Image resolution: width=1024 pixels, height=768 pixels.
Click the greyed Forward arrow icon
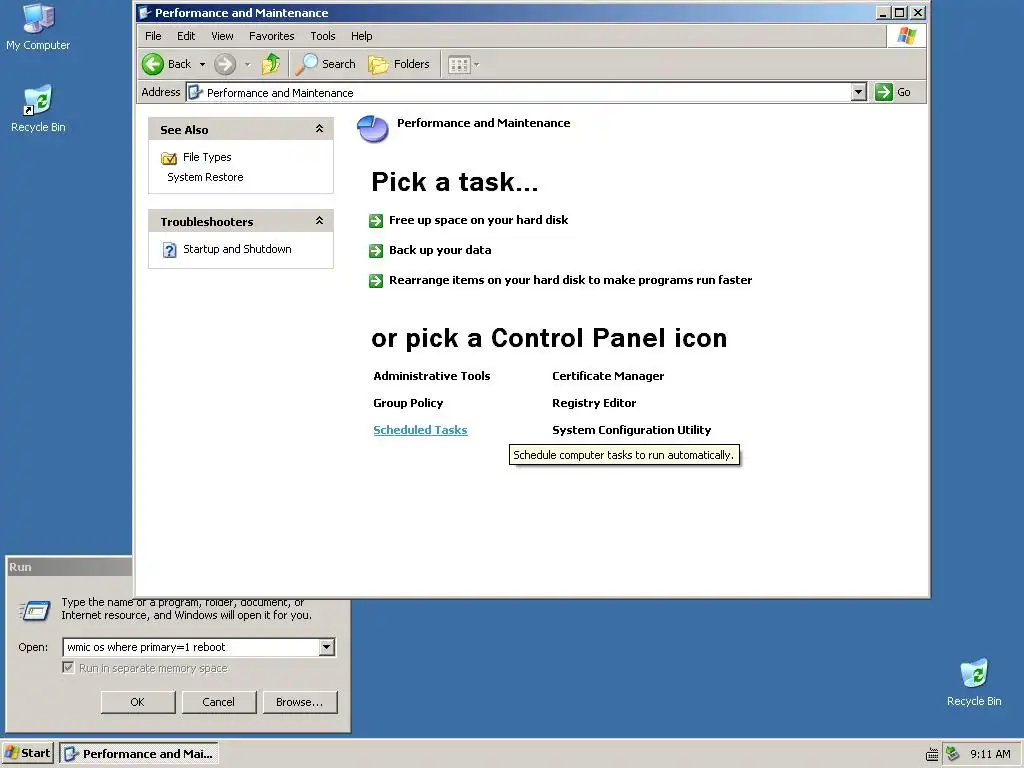pos(225,64)
